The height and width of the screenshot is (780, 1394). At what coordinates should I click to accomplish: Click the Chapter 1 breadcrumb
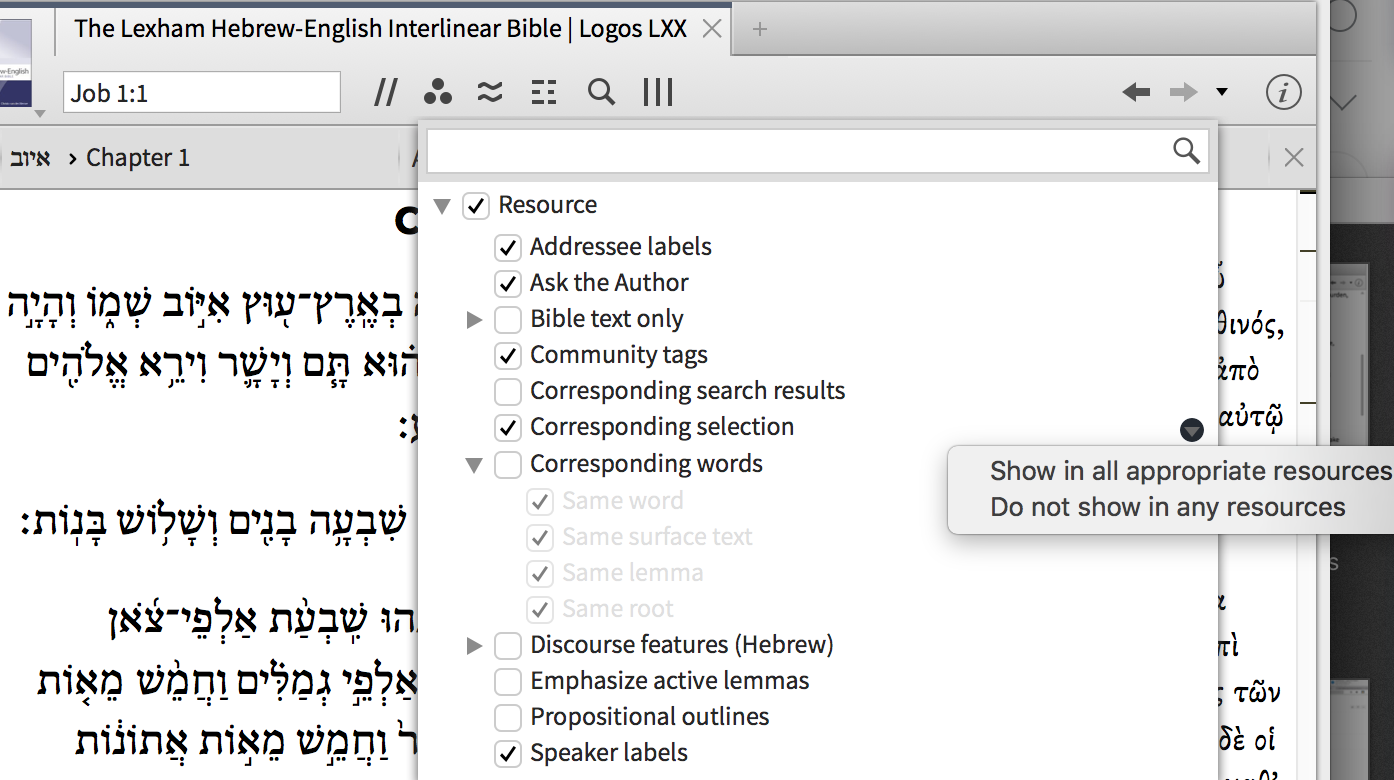click(x=138, y=157)
